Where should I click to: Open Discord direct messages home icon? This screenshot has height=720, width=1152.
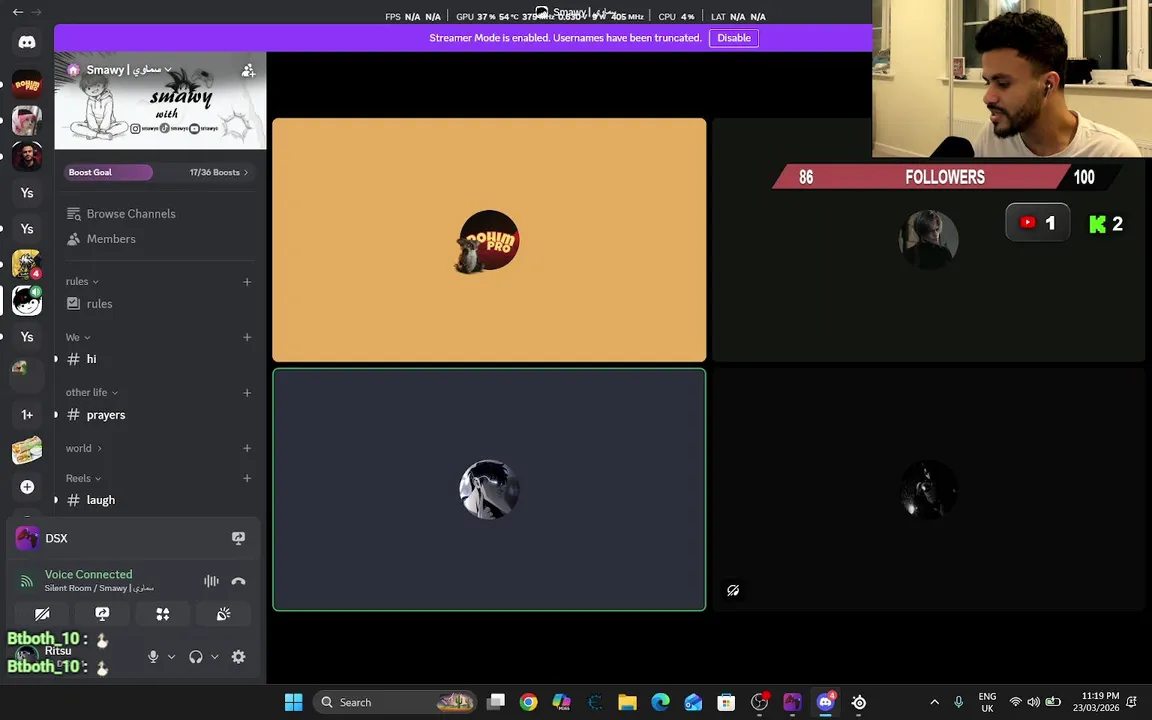coord(27,42)
